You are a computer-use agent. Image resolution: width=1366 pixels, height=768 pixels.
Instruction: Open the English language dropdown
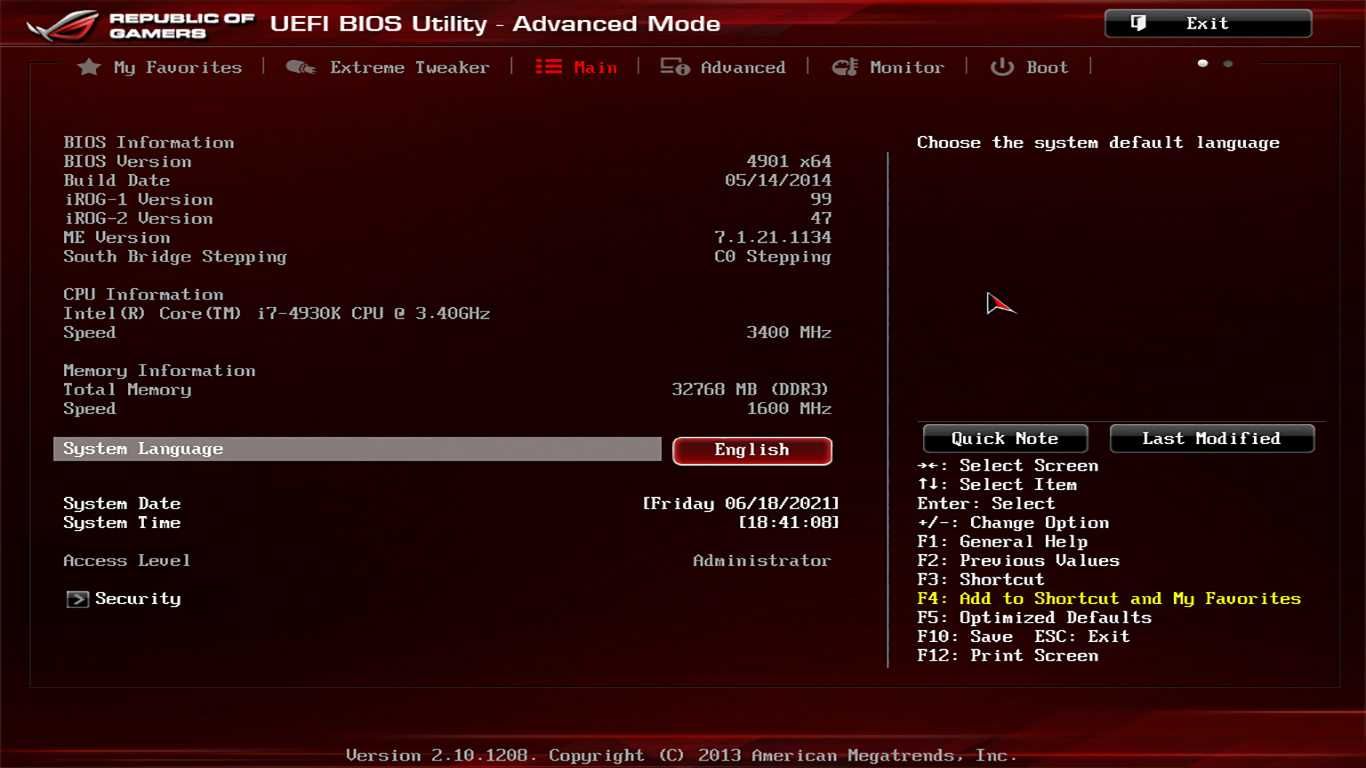tap(752, 450)
